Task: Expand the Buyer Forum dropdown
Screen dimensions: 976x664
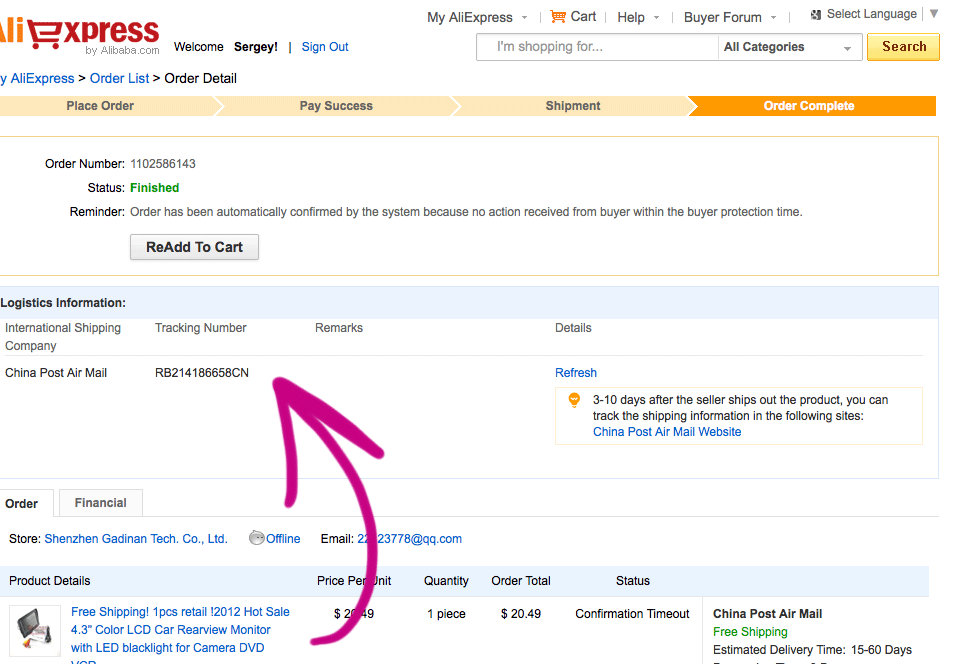Action: pyautogui.click(x=773, y=17)
